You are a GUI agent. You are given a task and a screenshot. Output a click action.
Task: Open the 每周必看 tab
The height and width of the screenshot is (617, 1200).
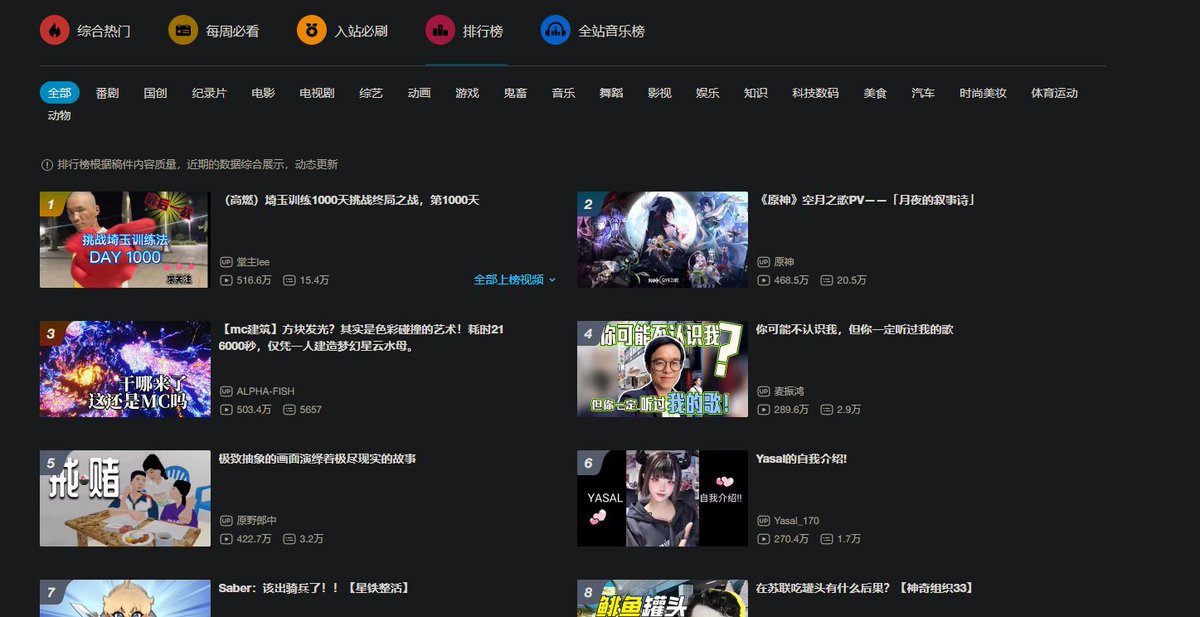[x=214, y=31]
